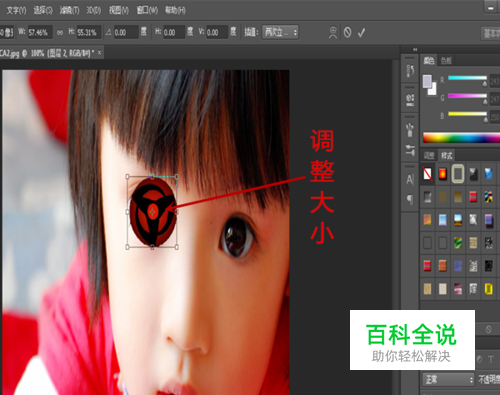Viewport: 500px width, 395px height.
Task: Commit the transform with the checkmark icon
Action: 362,33
